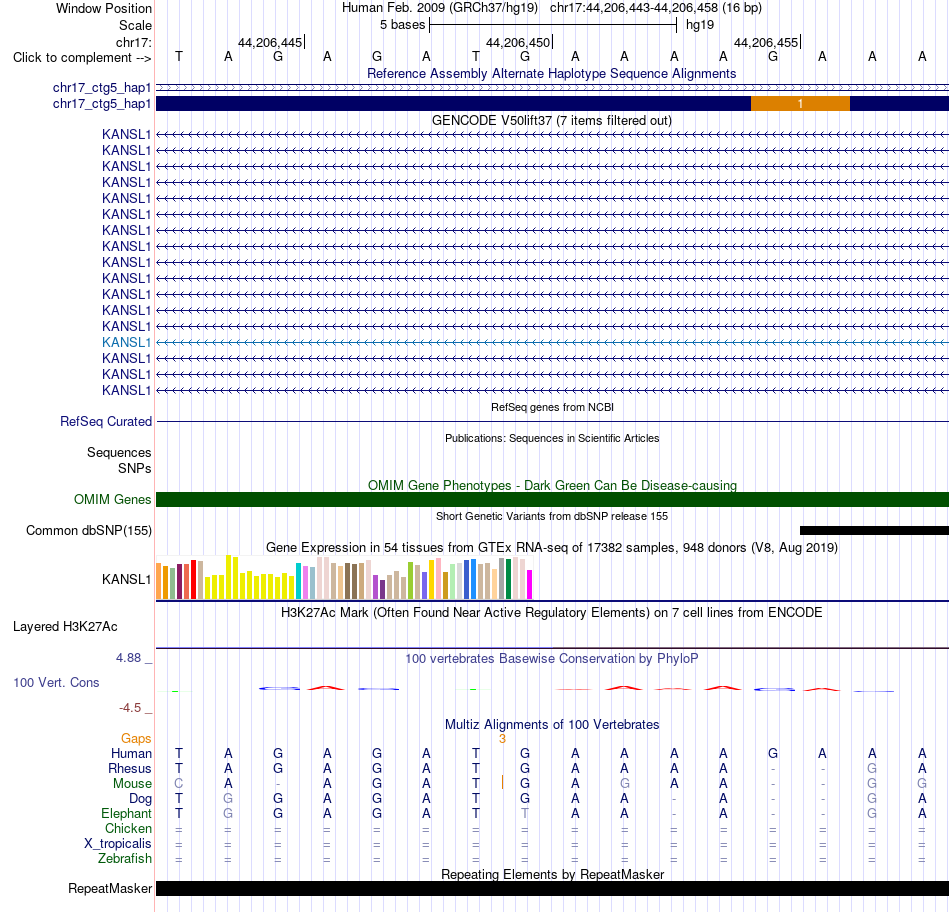Click the 44,206,445 position marker
This screenshot has width=950, height=912.
(x=270, y=42)
